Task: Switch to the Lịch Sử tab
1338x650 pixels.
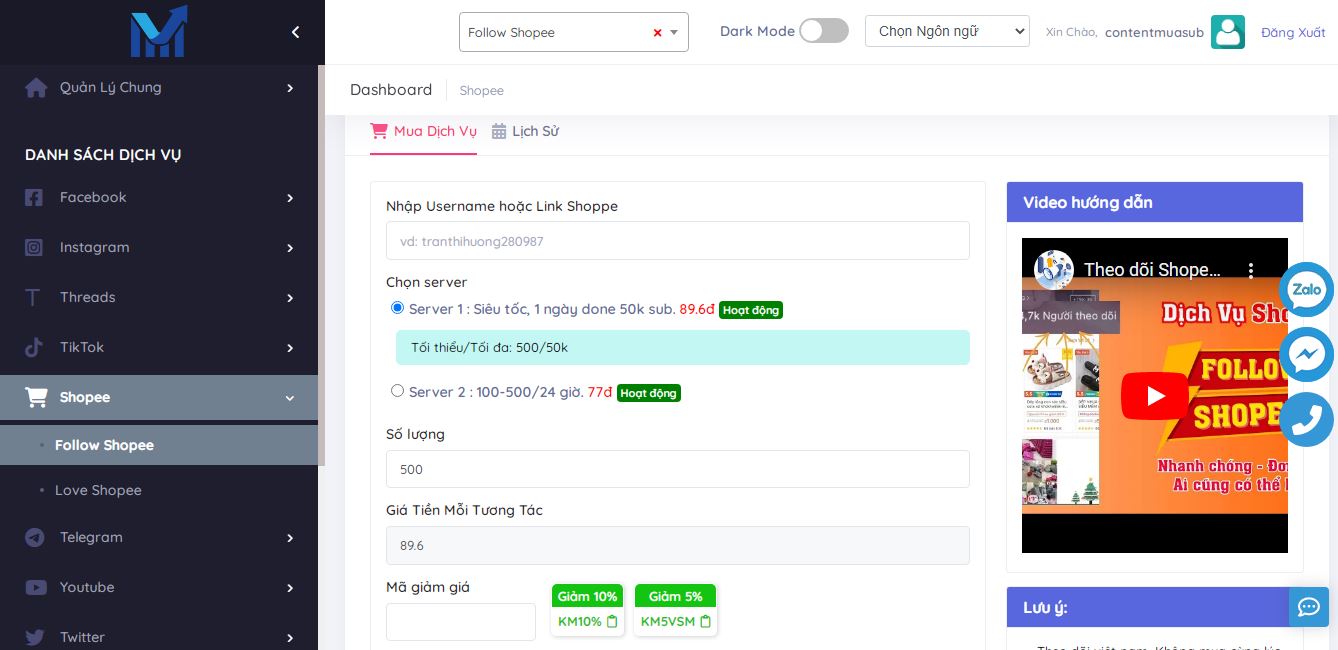Action: [525, 132]
